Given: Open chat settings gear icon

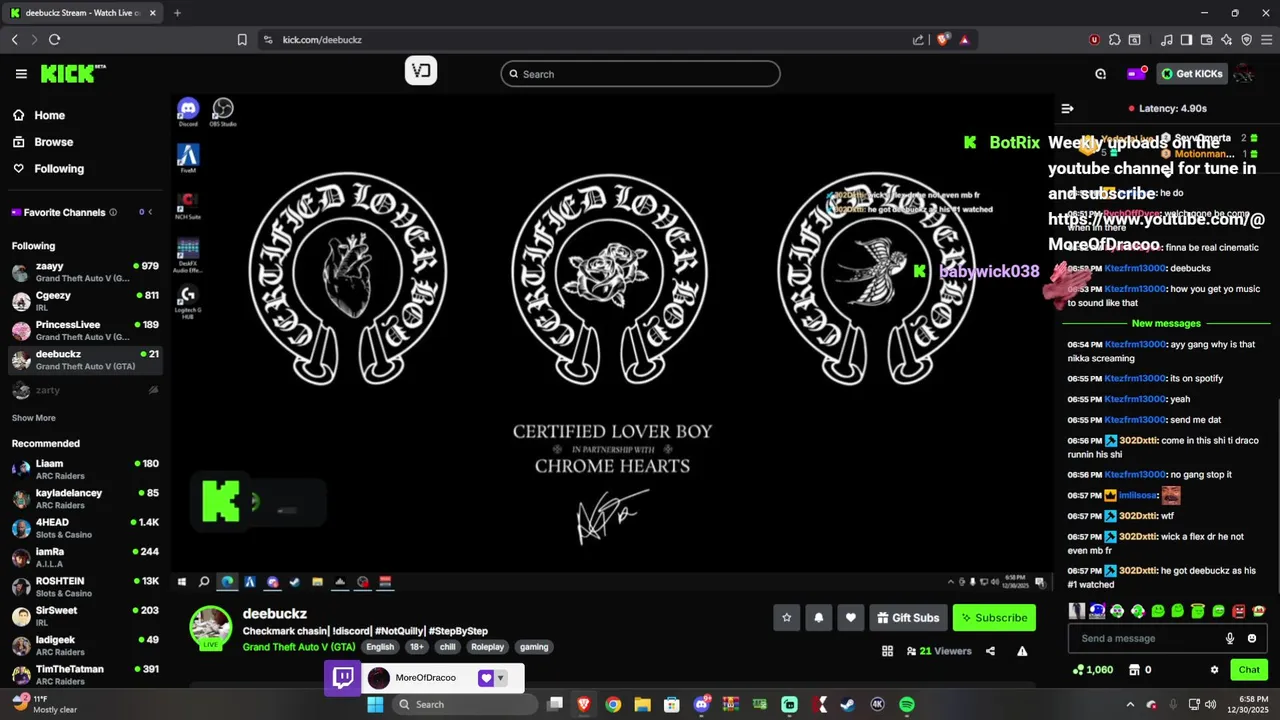Looking at the screenshot, I should pos(1214,670).
